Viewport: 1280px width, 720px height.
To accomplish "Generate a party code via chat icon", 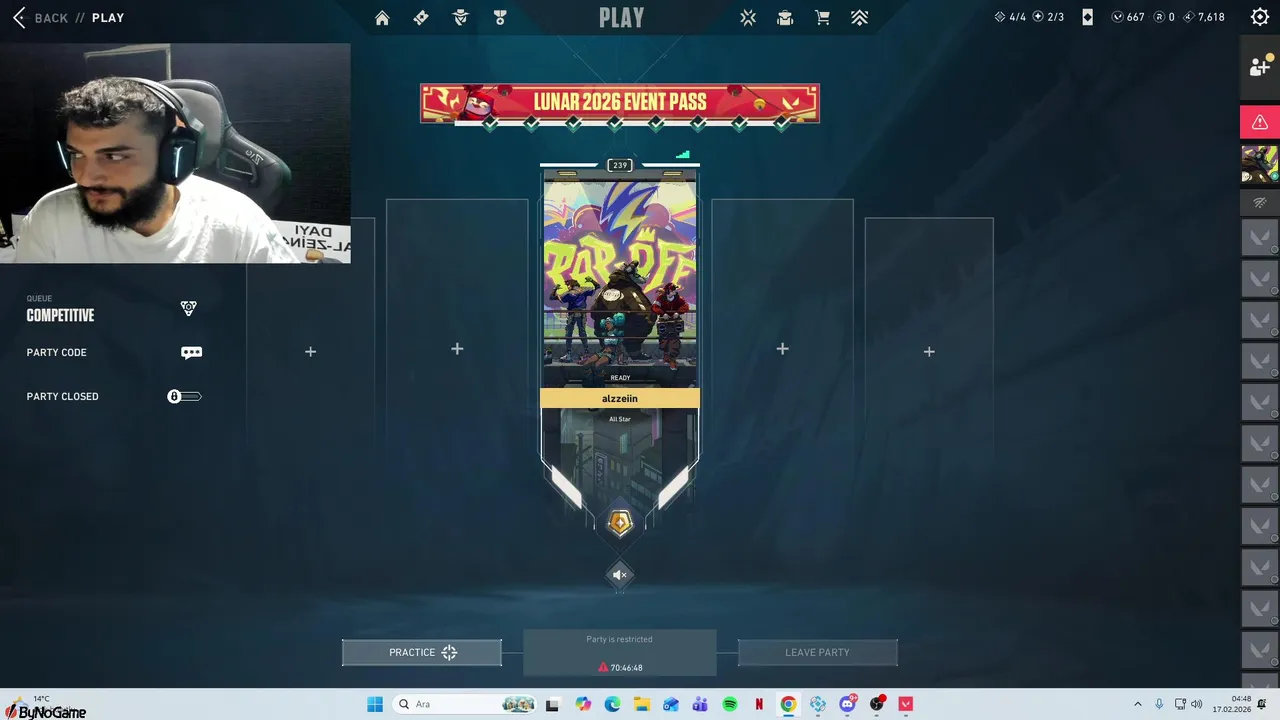I will tap(191, 352).
